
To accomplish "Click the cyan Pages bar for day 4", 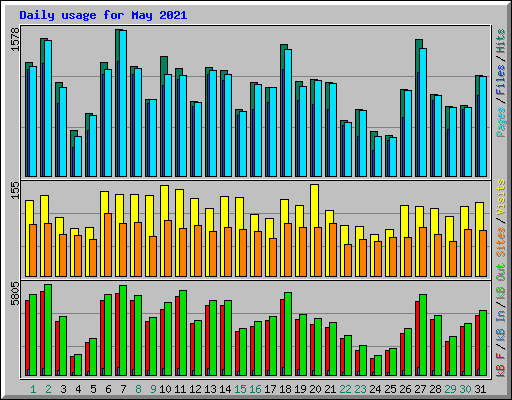I will tap(78, 156).
